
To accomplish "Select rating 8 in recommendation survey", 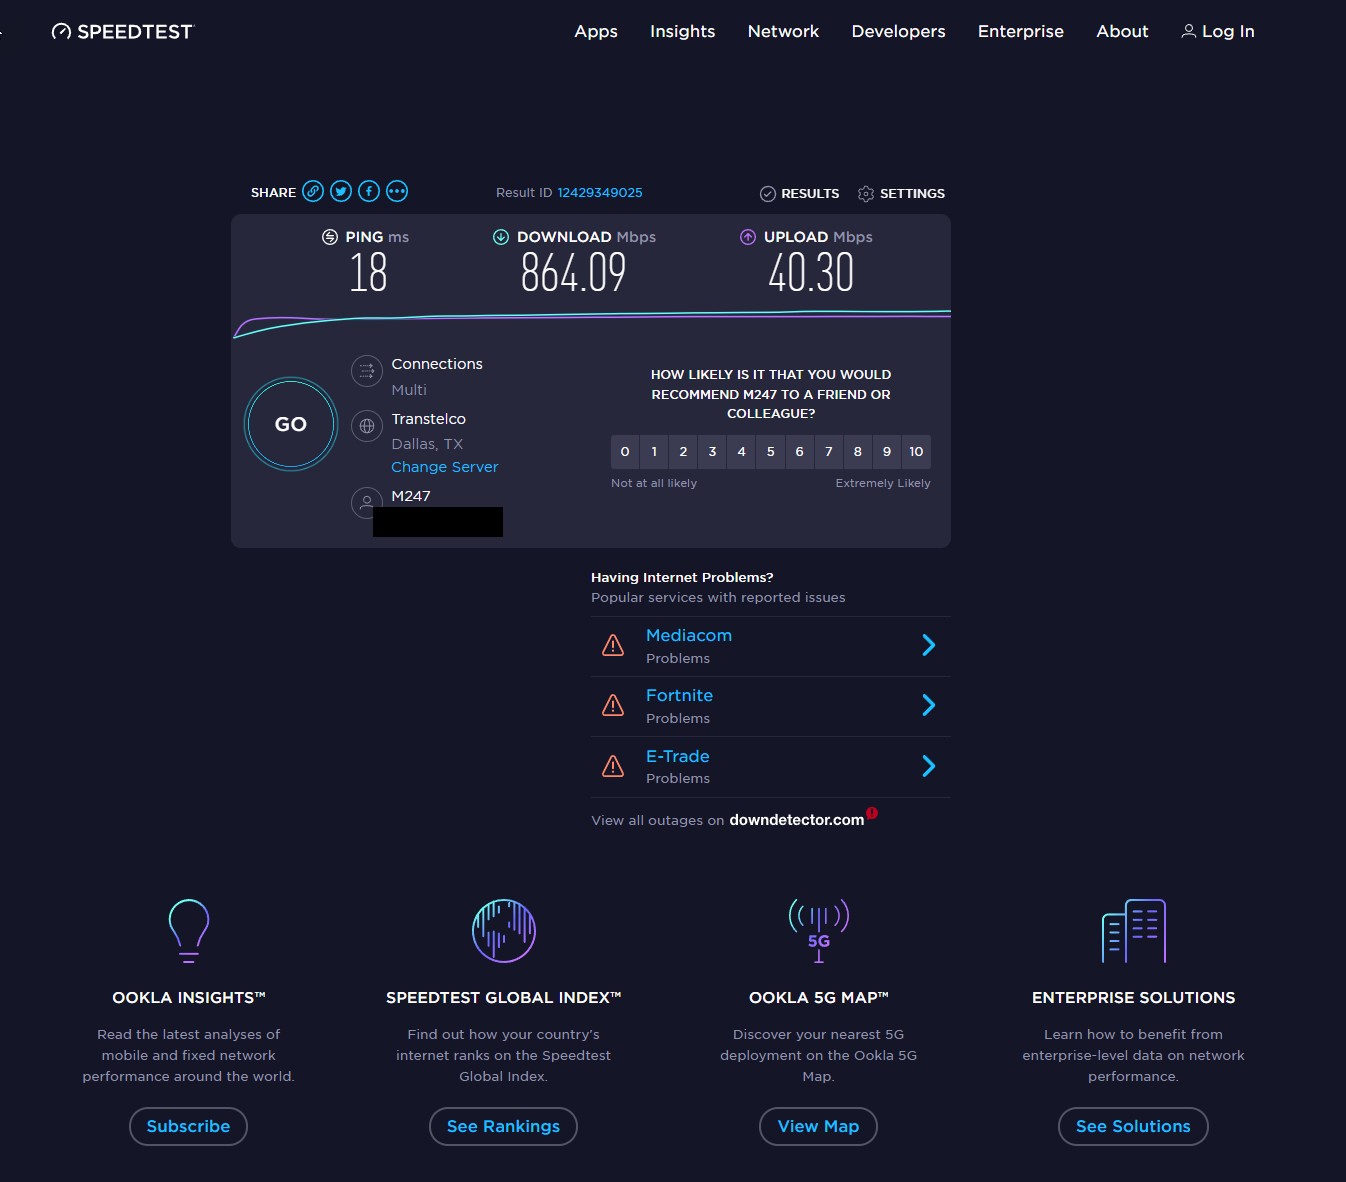I will point(857,452).
